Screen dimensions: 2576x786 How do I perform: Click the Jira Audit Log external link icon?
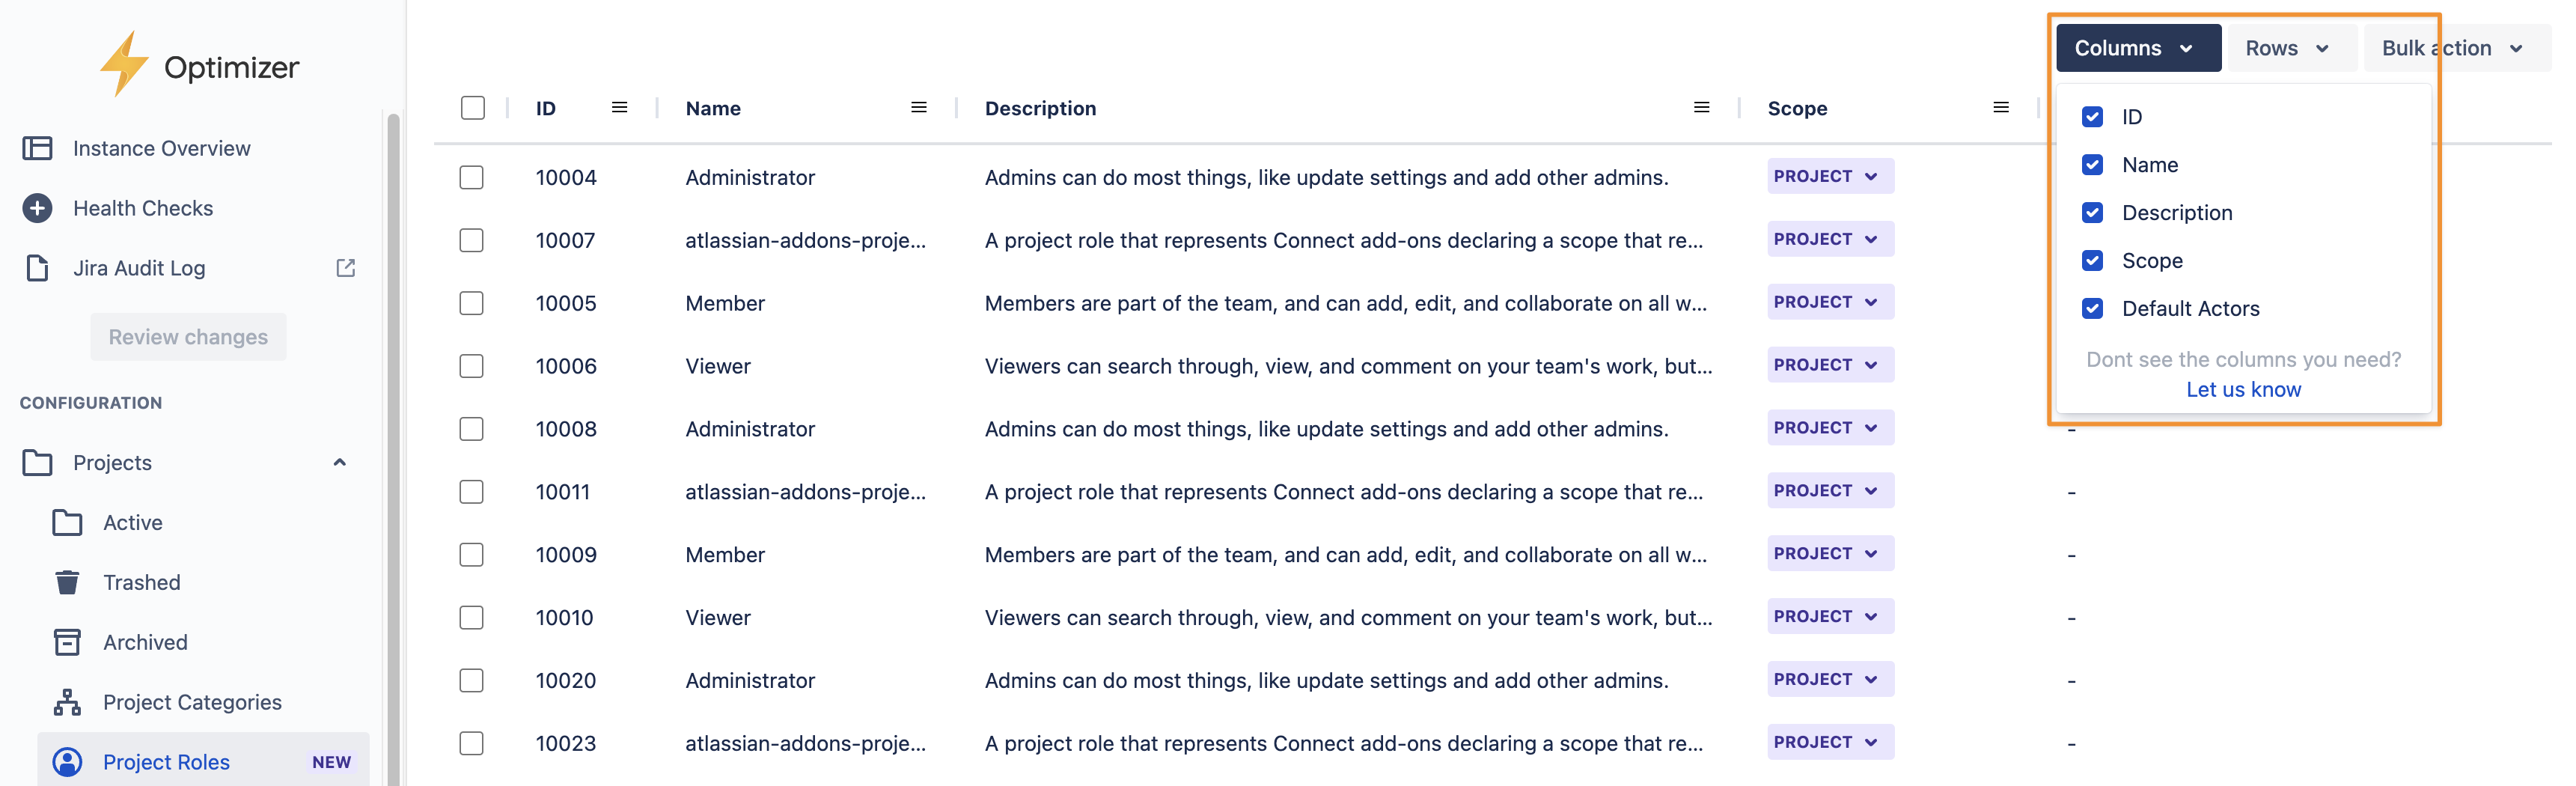tap(346, 268)
